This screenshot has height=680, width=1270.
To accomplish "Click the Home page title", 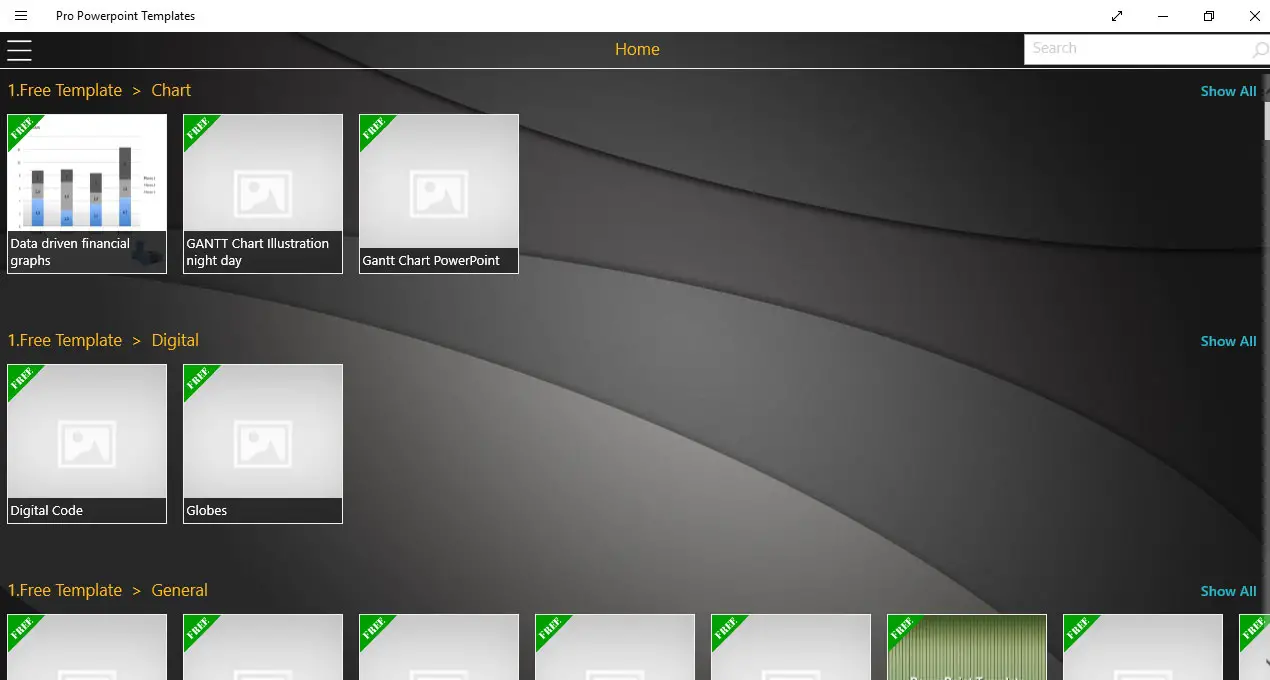I will coord(637,49).
